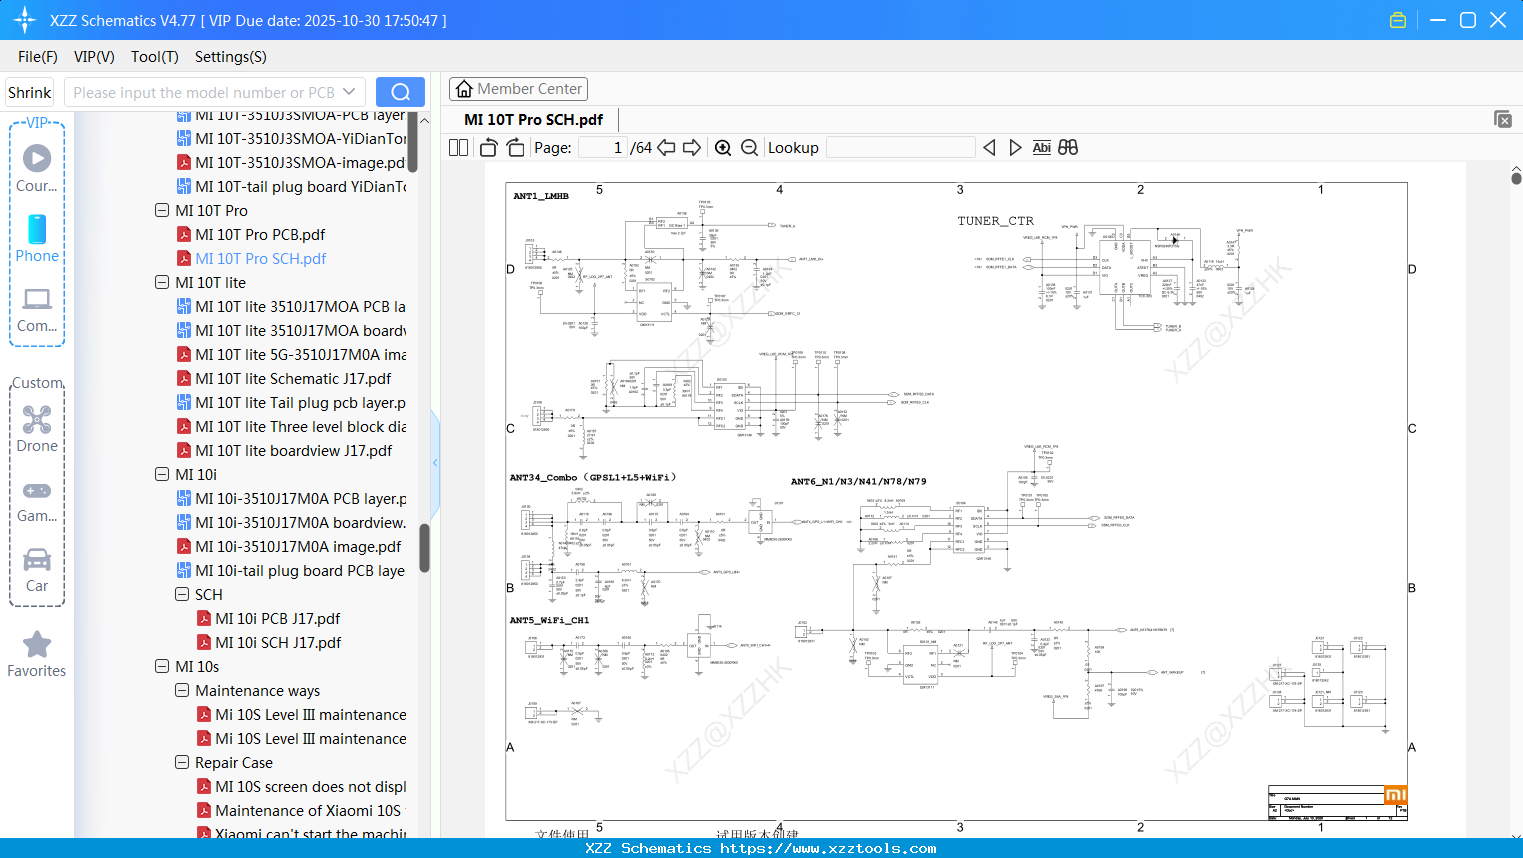Open the Settings(S) menu
1523x858 pixels.
click(231, 57)
